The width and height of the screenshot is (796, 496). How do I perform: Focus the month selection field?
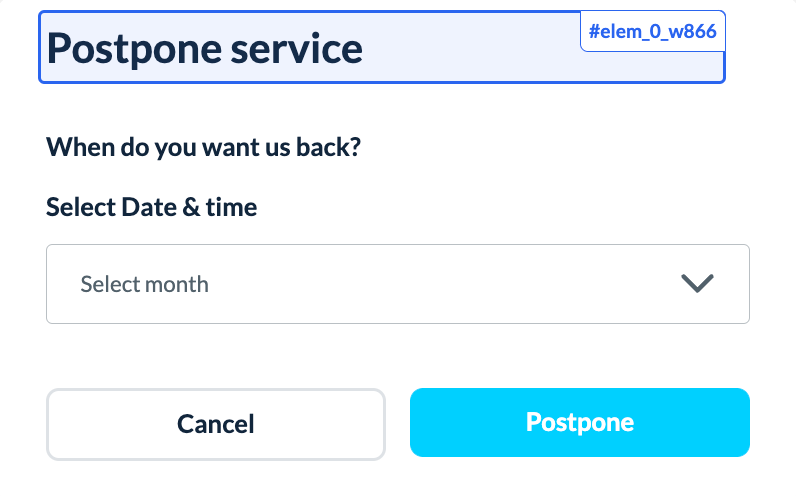pyautogui.click(x=397, y=284)
